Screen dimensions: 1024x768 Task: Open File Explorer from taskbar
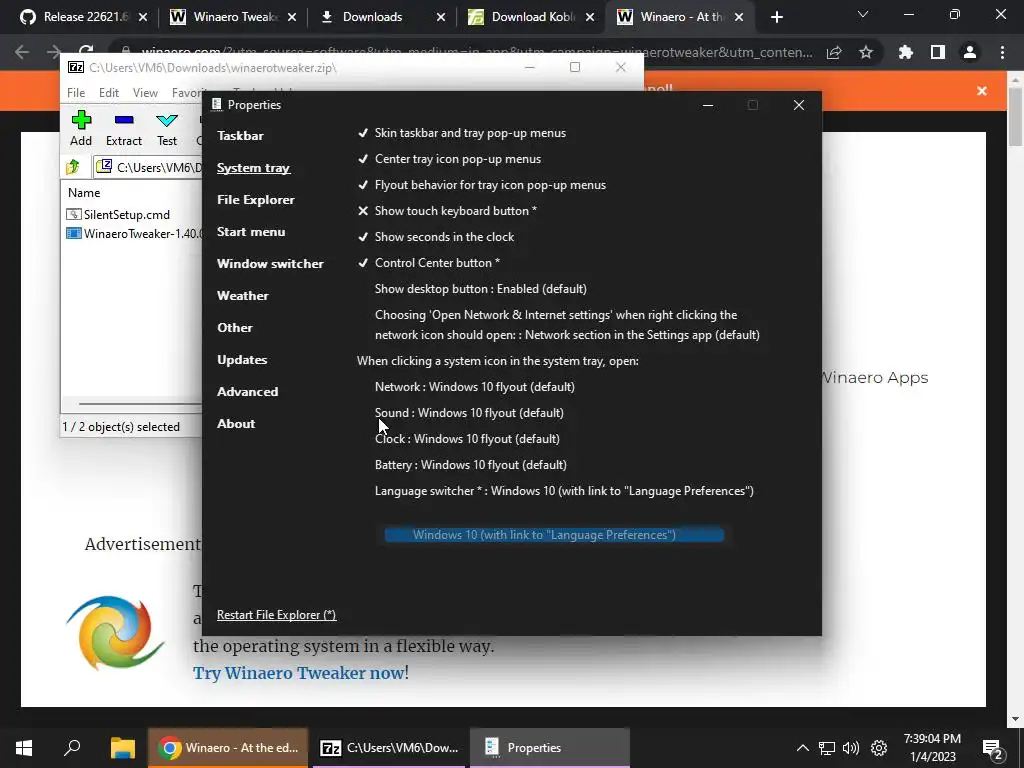point(122,748)
